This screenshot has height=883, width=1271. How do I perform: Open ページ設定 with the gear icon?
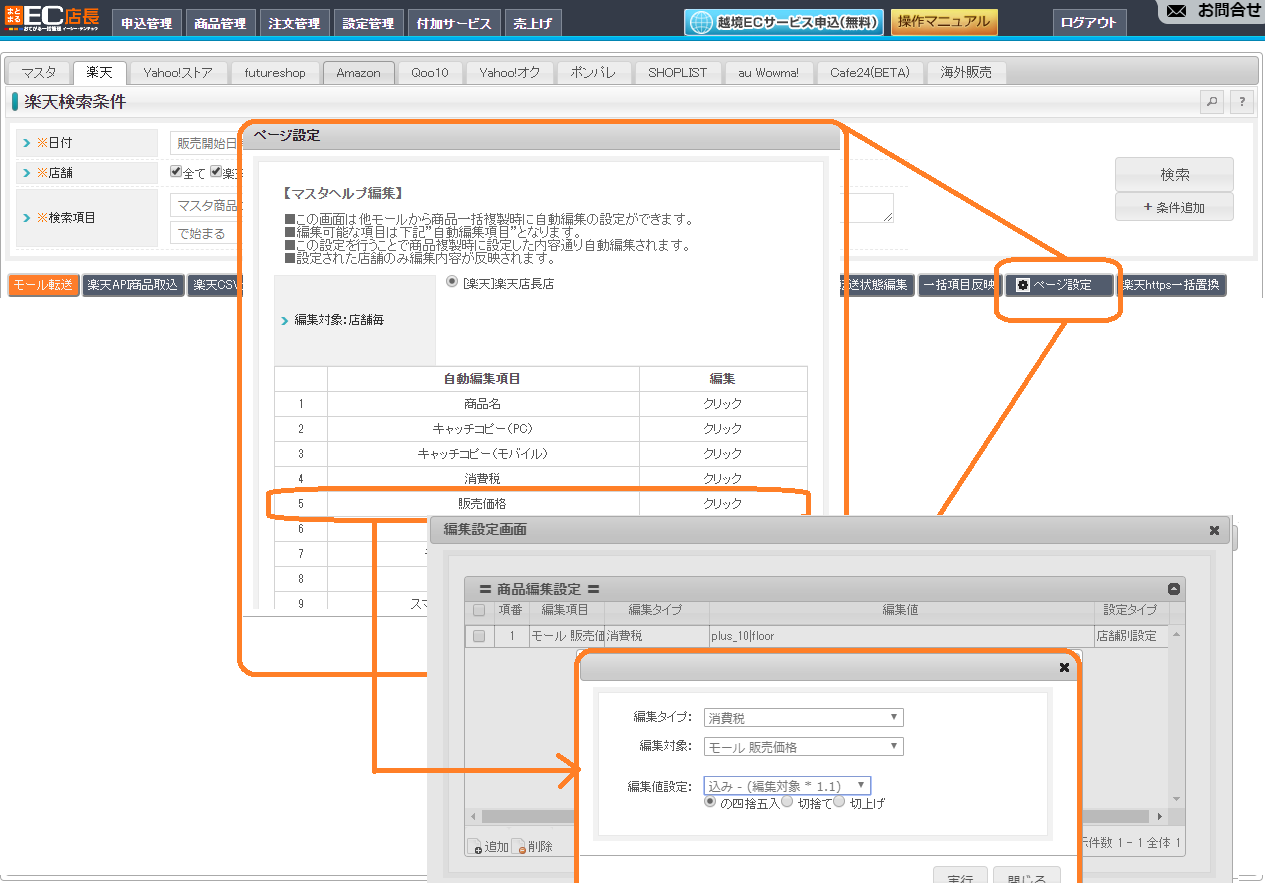click(1059, 285)
